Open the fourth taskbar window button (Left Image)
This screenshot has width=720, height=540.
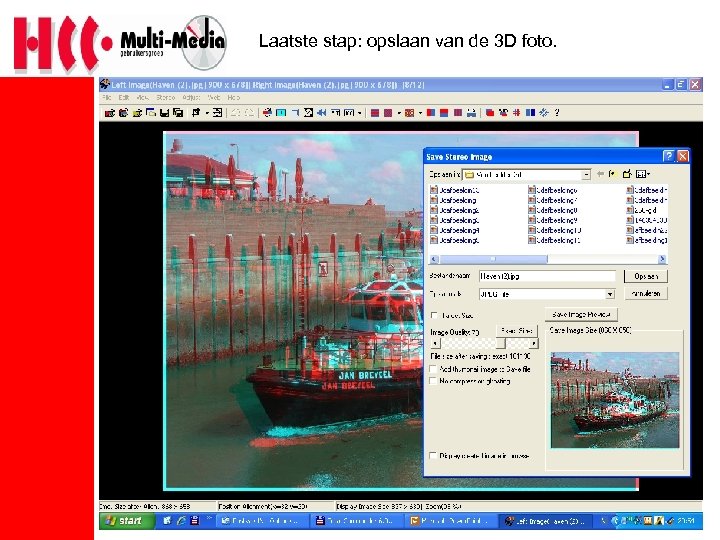click(545, 521)
